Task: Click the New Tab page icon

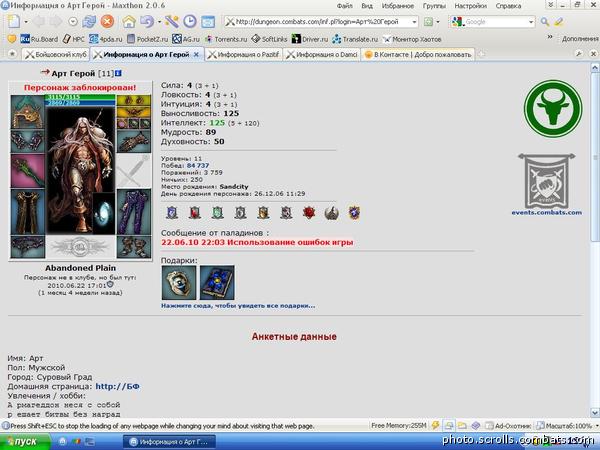Action: [x=14, y=21]
